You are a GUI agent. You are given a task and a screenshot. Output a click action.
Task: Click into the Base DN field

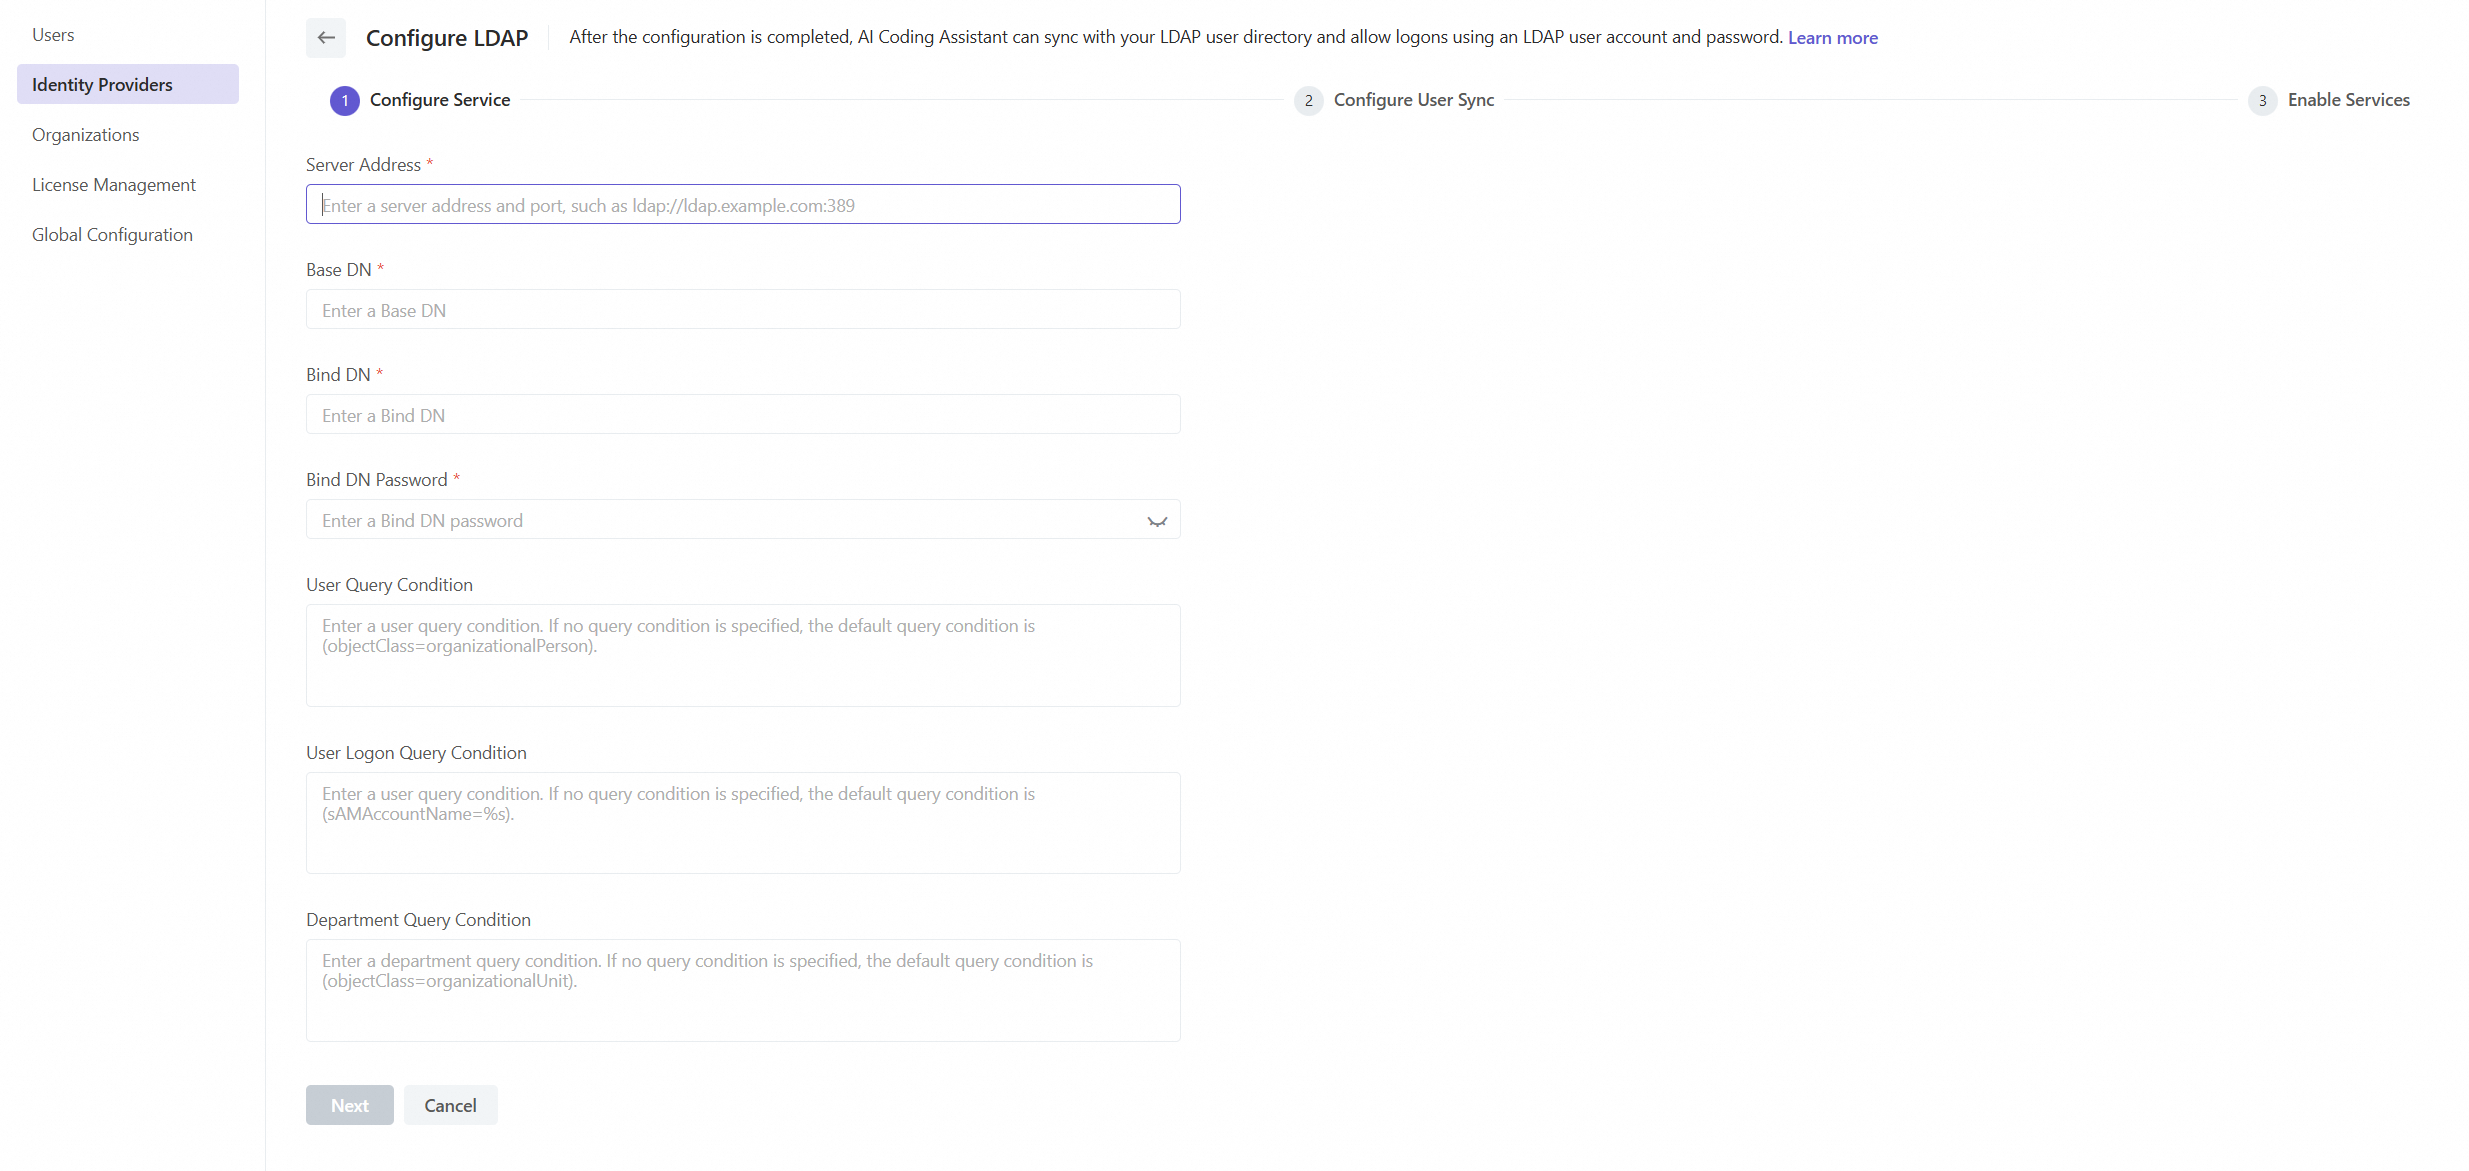742,310
